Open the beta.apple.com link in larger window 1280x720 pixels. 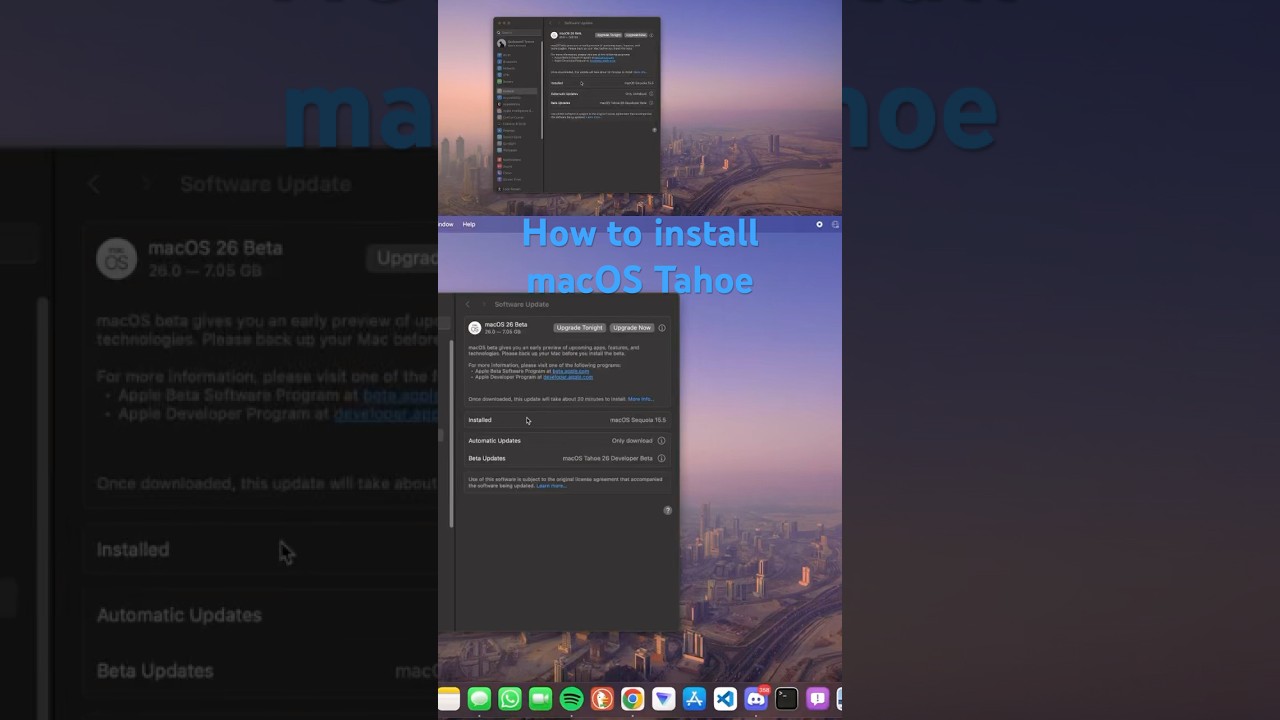(x=571, y=371)
